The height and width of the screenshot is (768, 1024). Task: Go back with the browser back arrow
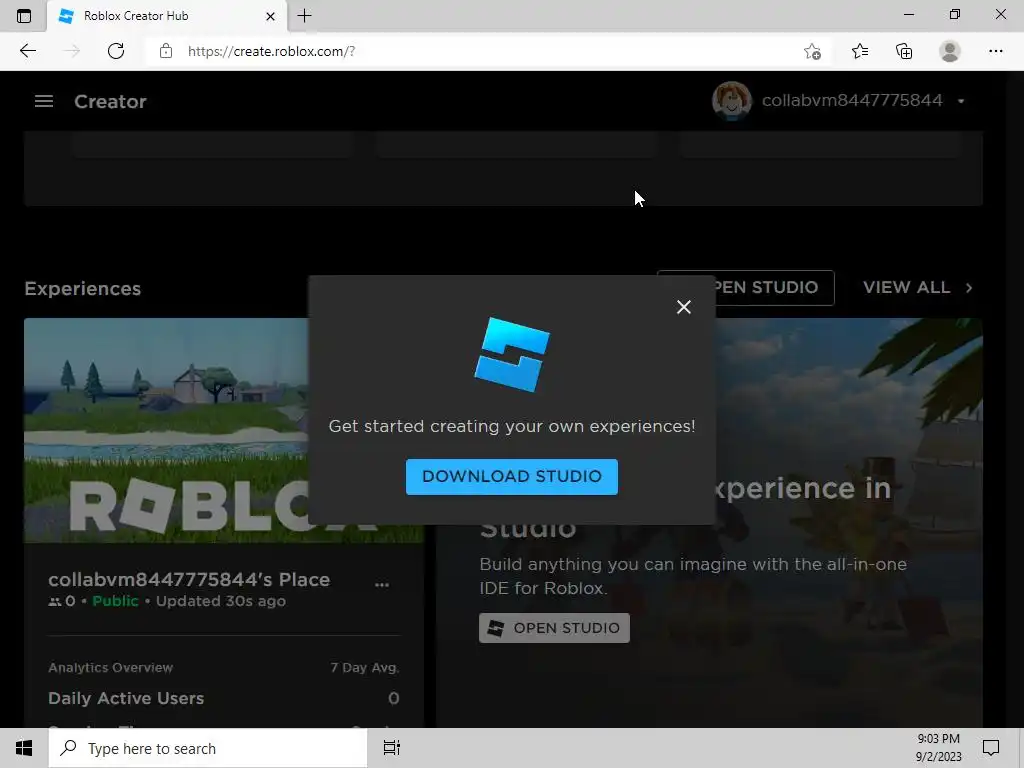pyautogui.click(x=27, y=51)
